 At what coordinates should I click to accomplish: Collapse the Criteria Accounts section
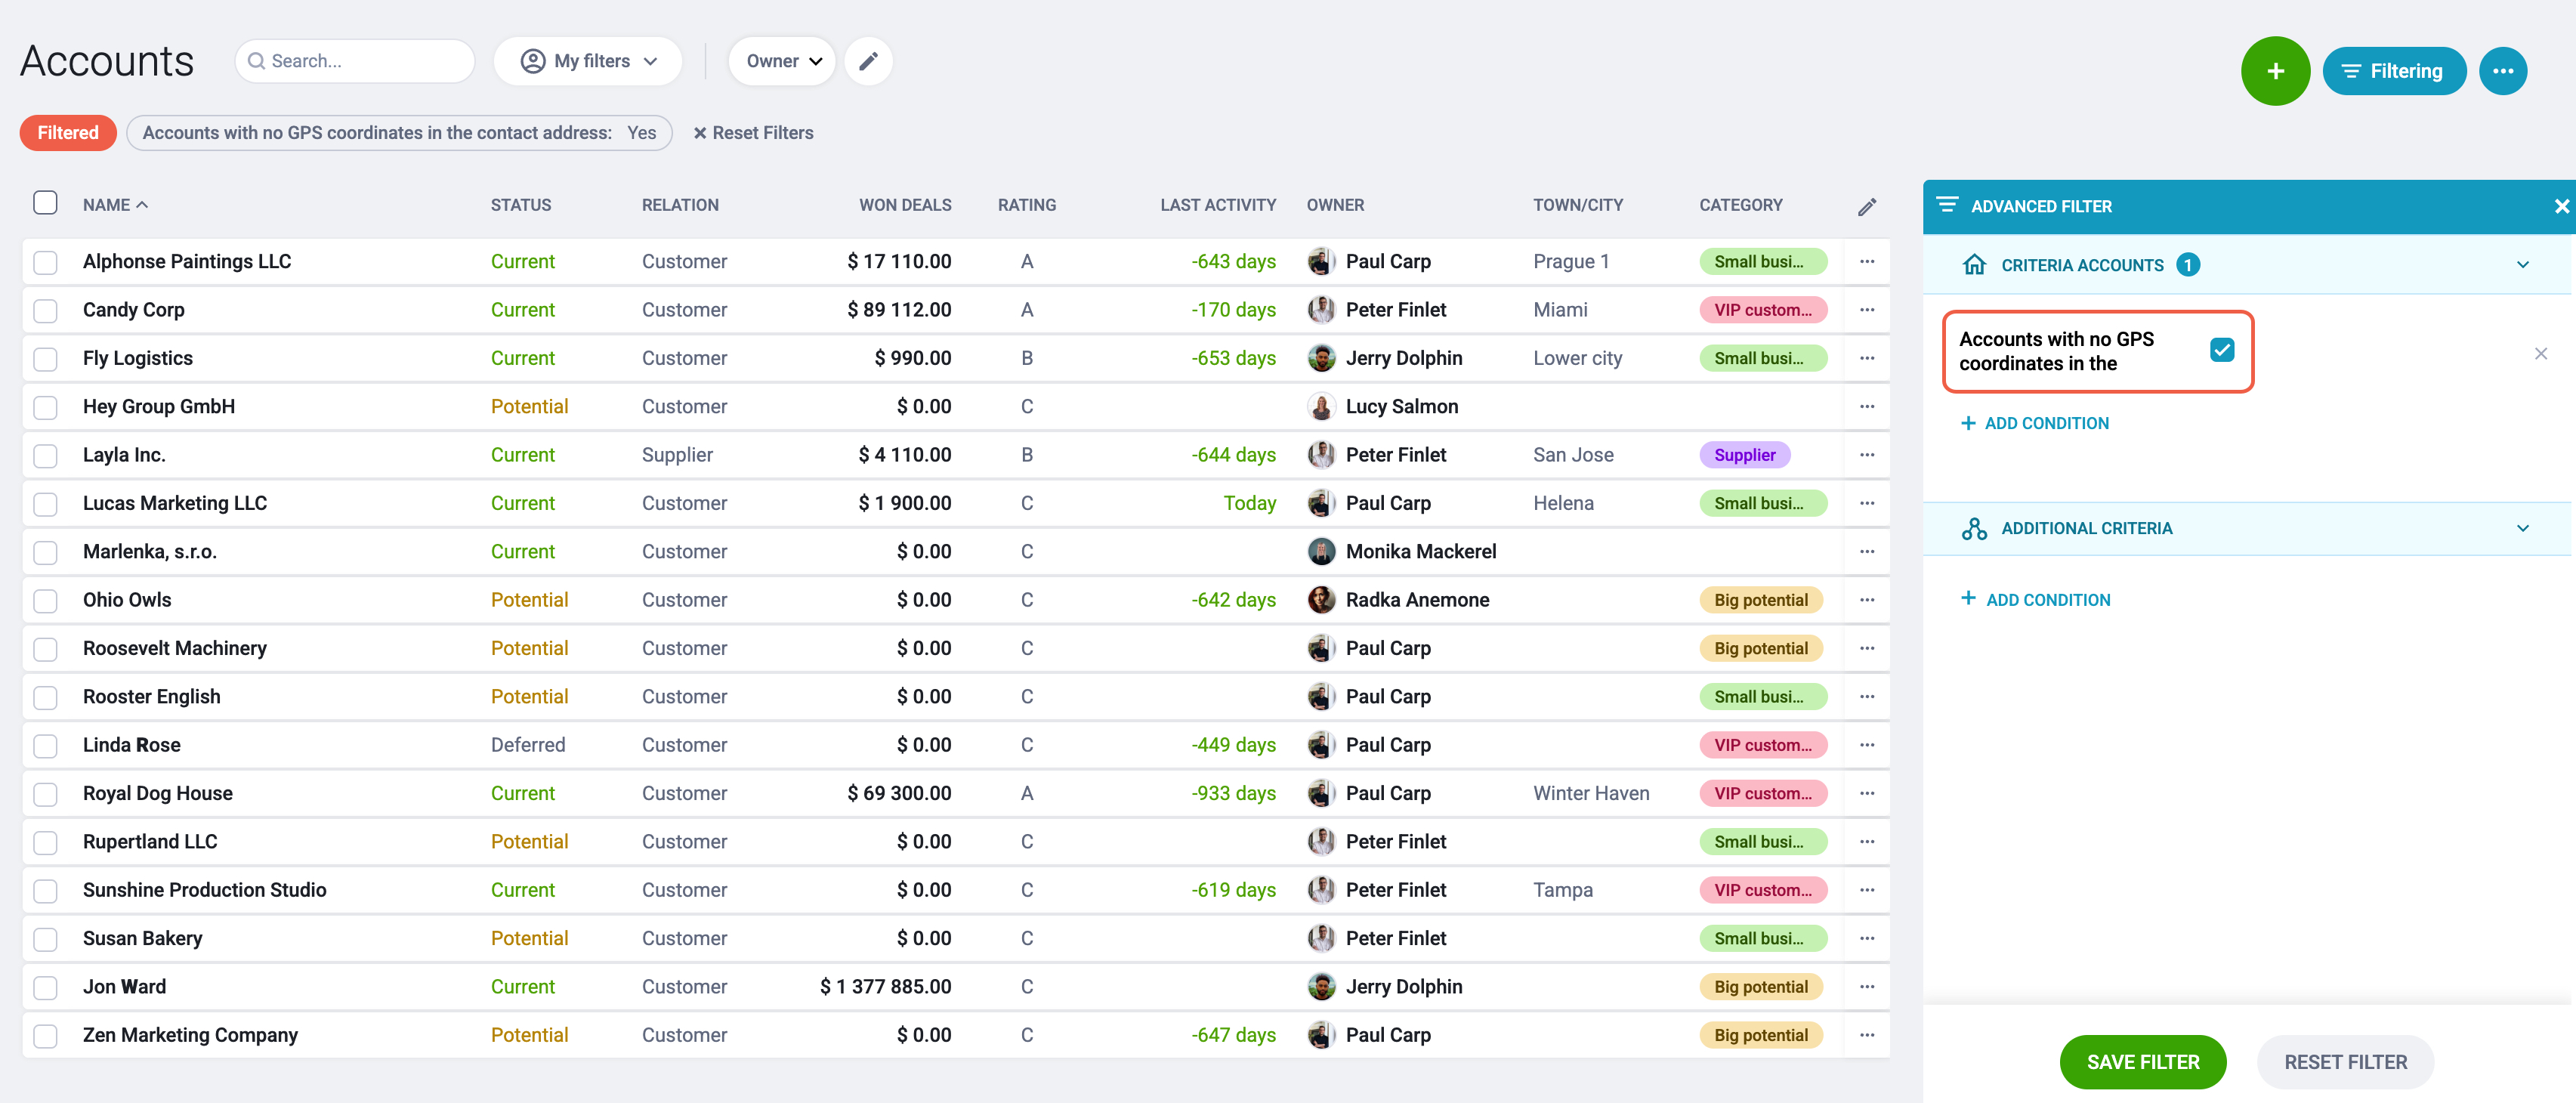pos(2521,265)
